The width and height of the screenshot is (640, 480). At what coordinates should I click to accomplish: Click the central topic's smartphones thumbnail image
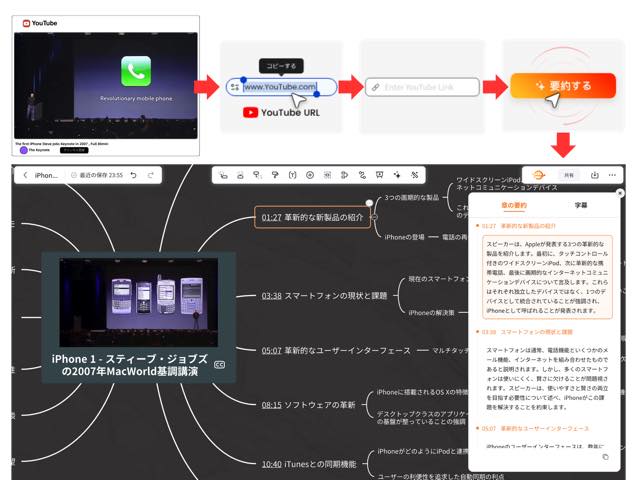(138, 302)
